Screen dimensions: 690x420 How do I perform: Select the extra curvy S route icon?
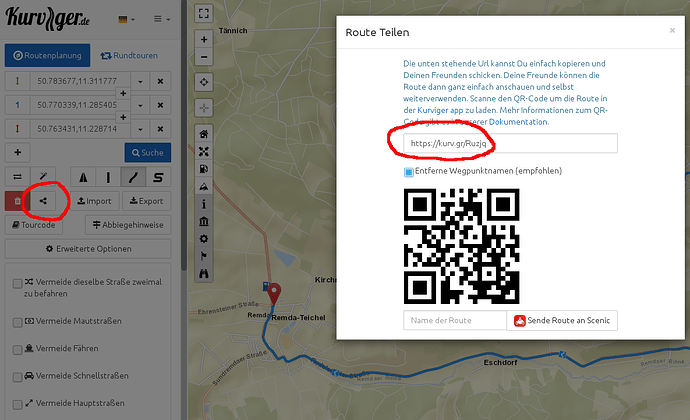coord(158,177)
